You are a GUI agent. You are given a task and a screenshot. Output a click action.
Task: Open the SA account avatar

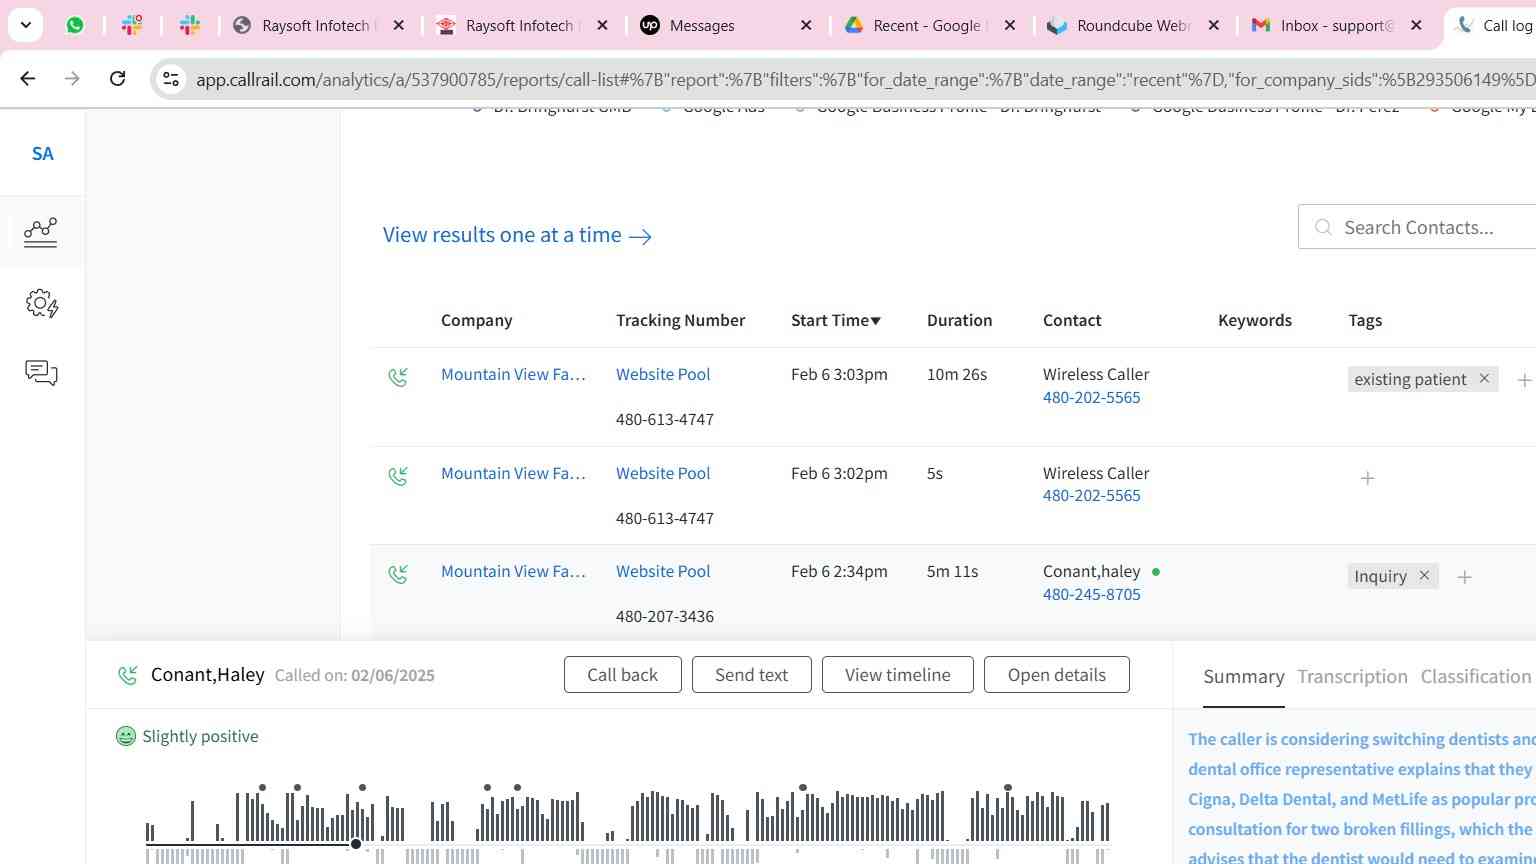(42, 154)
